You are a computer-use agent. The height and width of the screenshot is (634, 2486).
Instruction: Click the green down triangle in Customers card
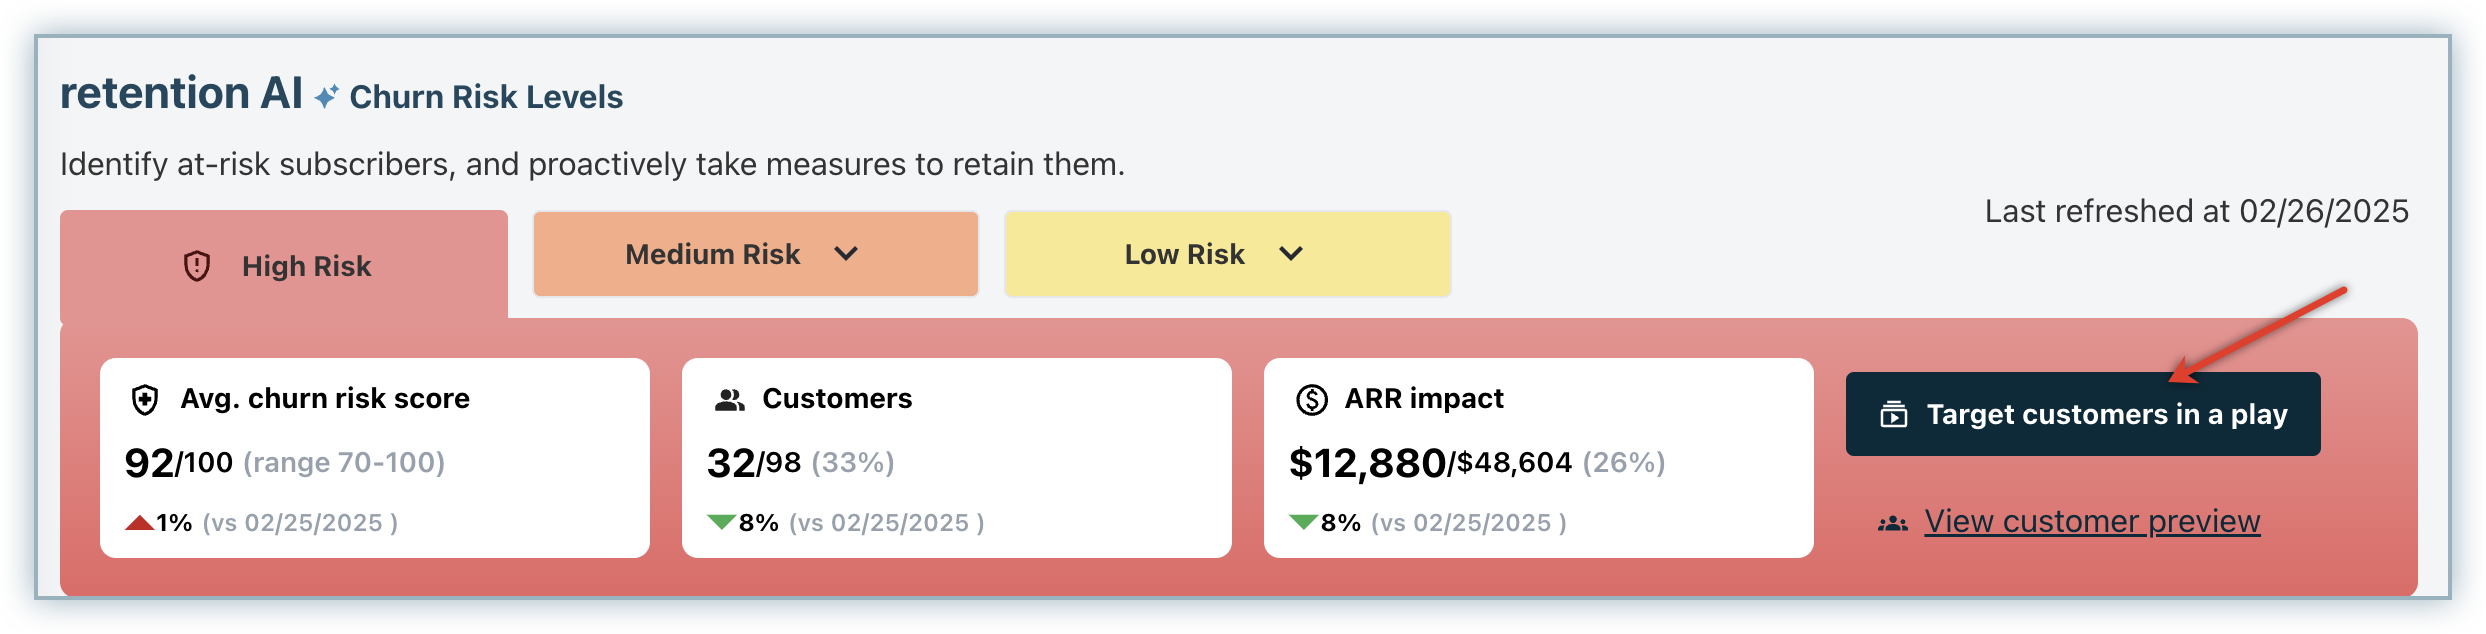pyautogui.click(x=721, y=522)
